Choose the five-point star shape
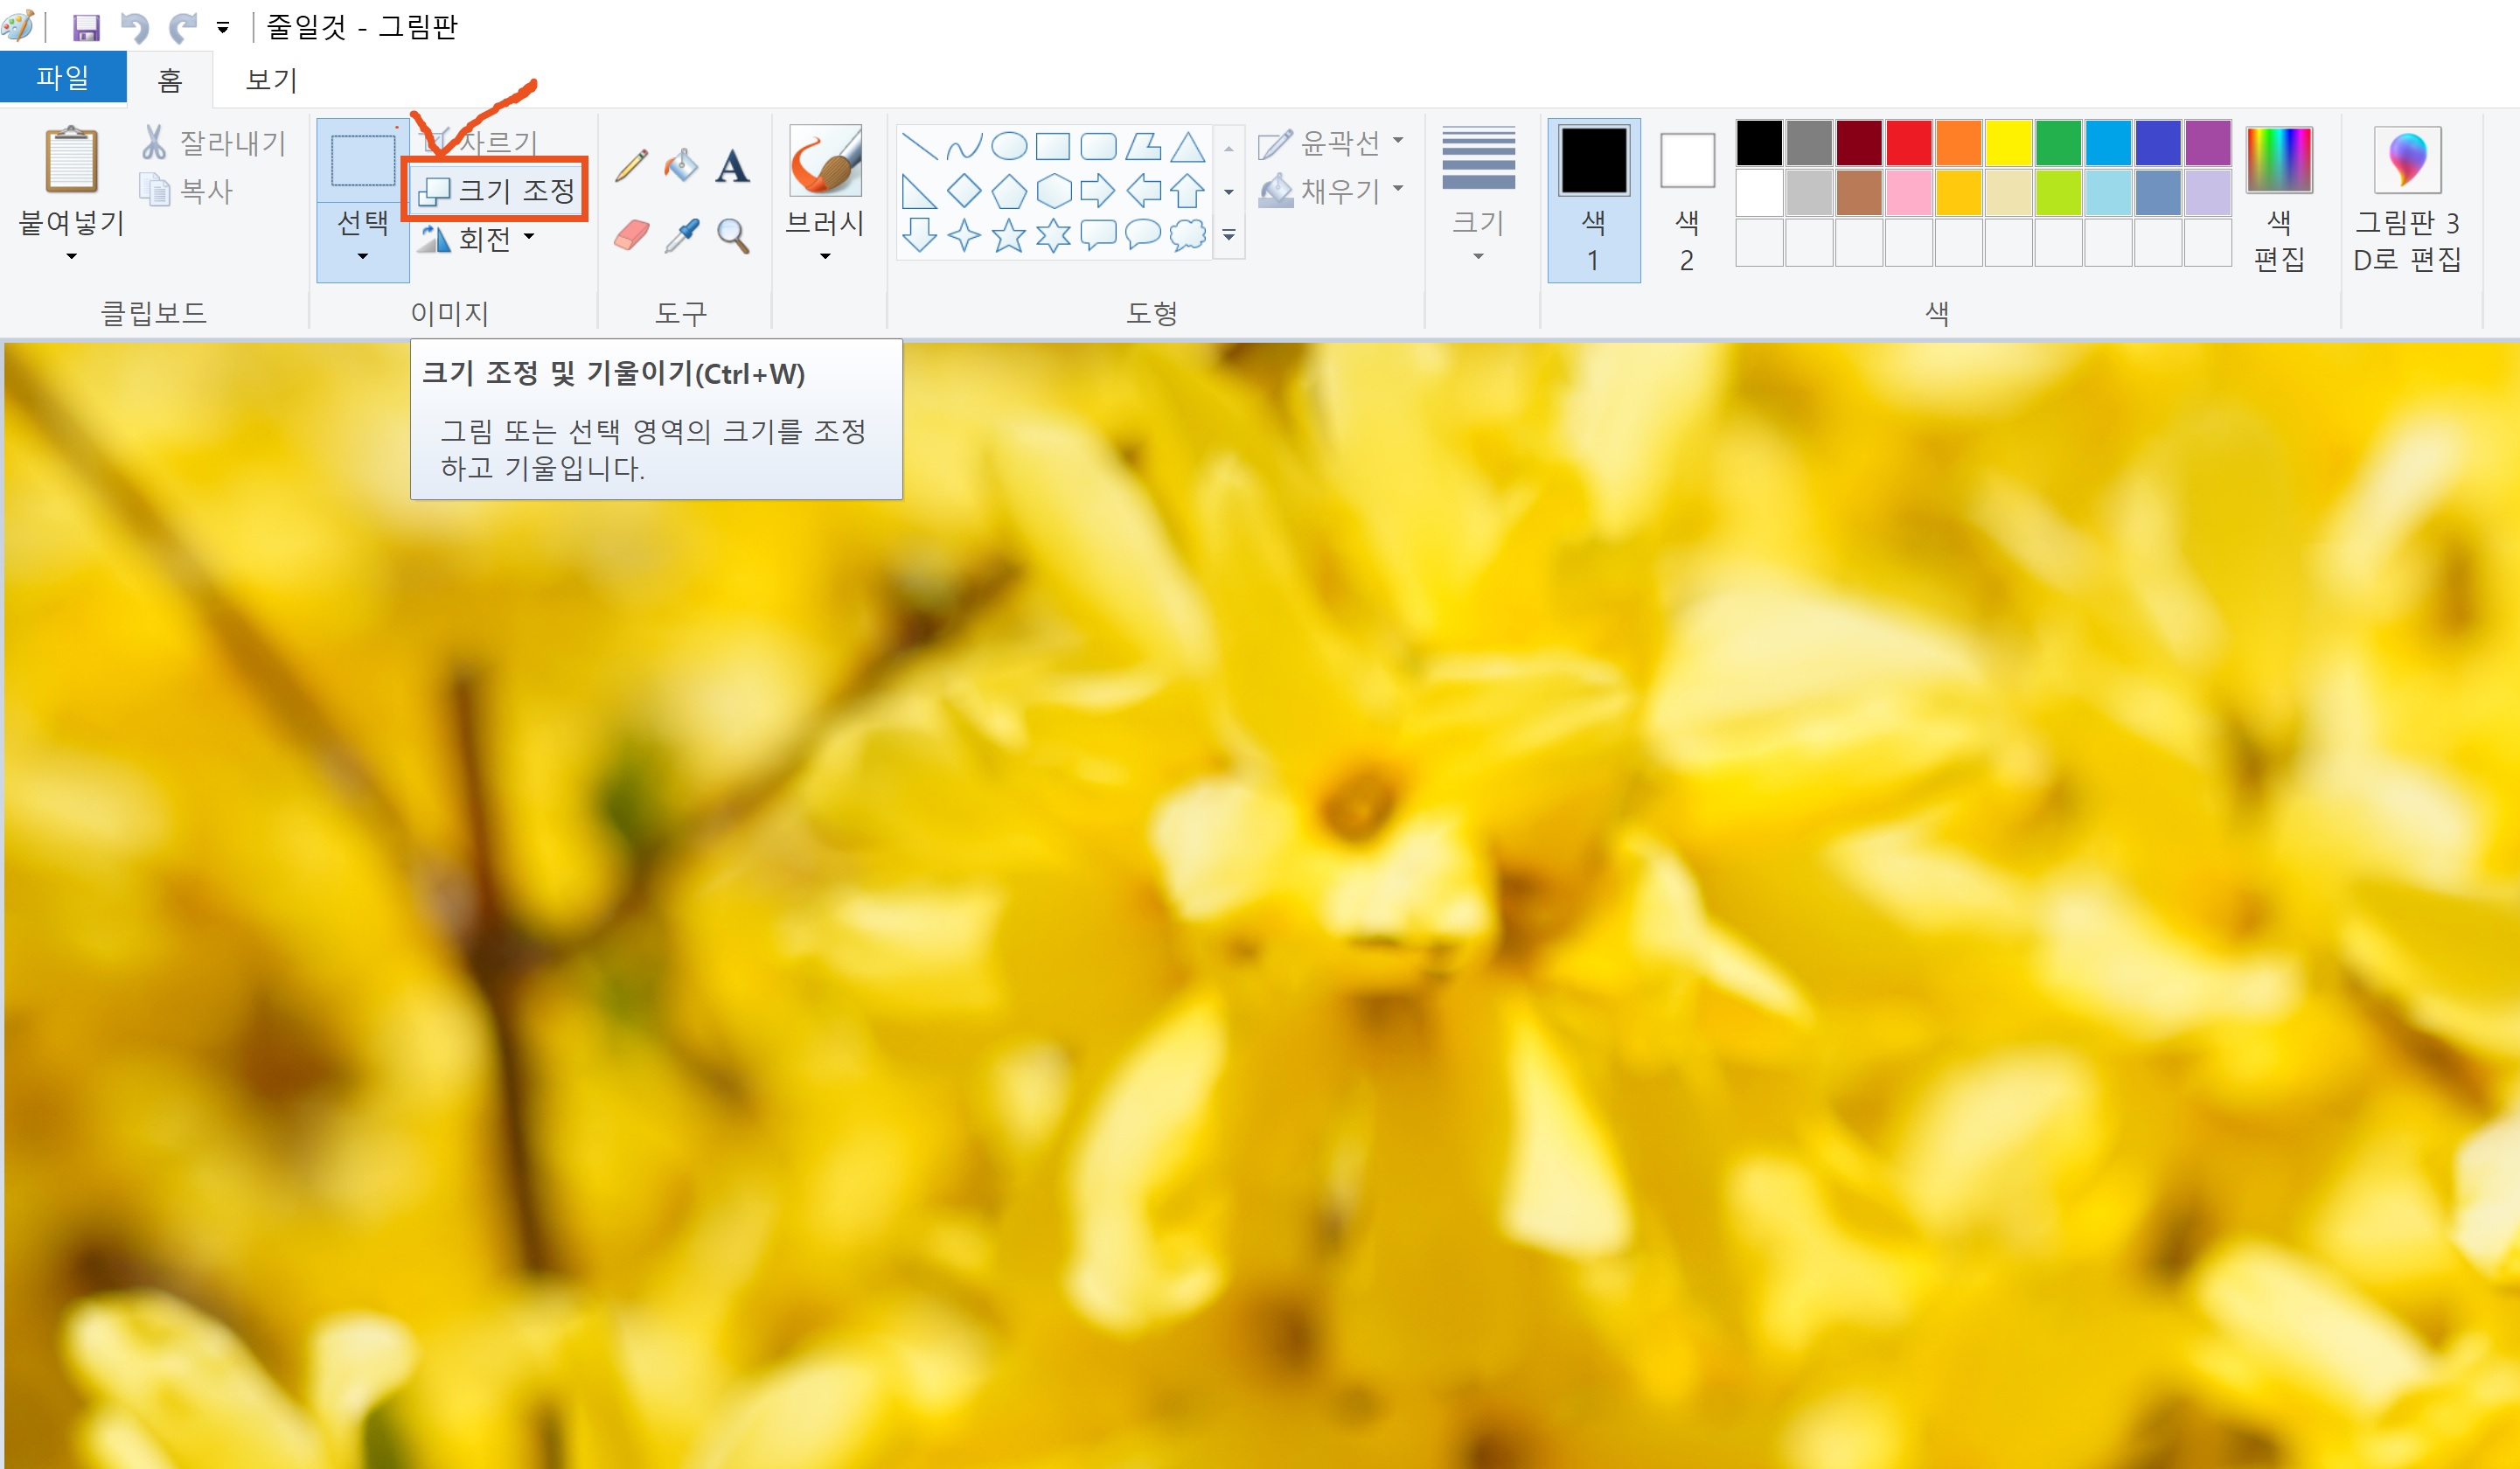2520x1469 pixels. click(x=1008, y=236)
